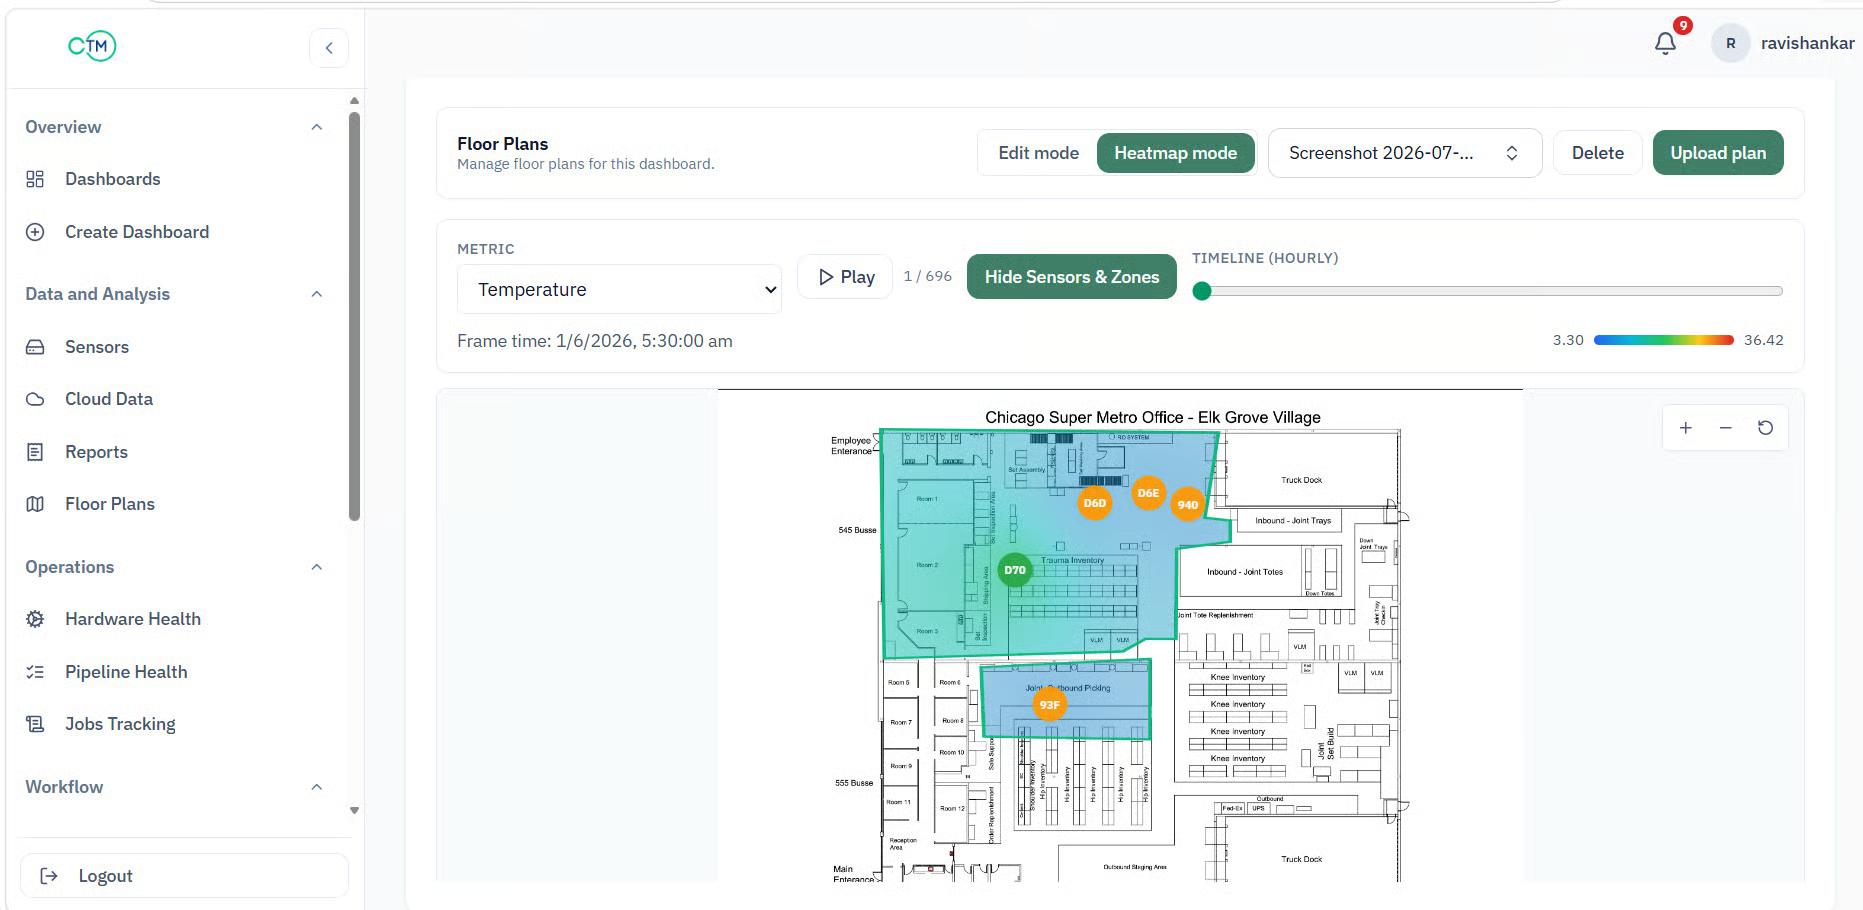Click the Reports document icon
The width and height of the screenshot is (1863, 910).
coord(35,452)
